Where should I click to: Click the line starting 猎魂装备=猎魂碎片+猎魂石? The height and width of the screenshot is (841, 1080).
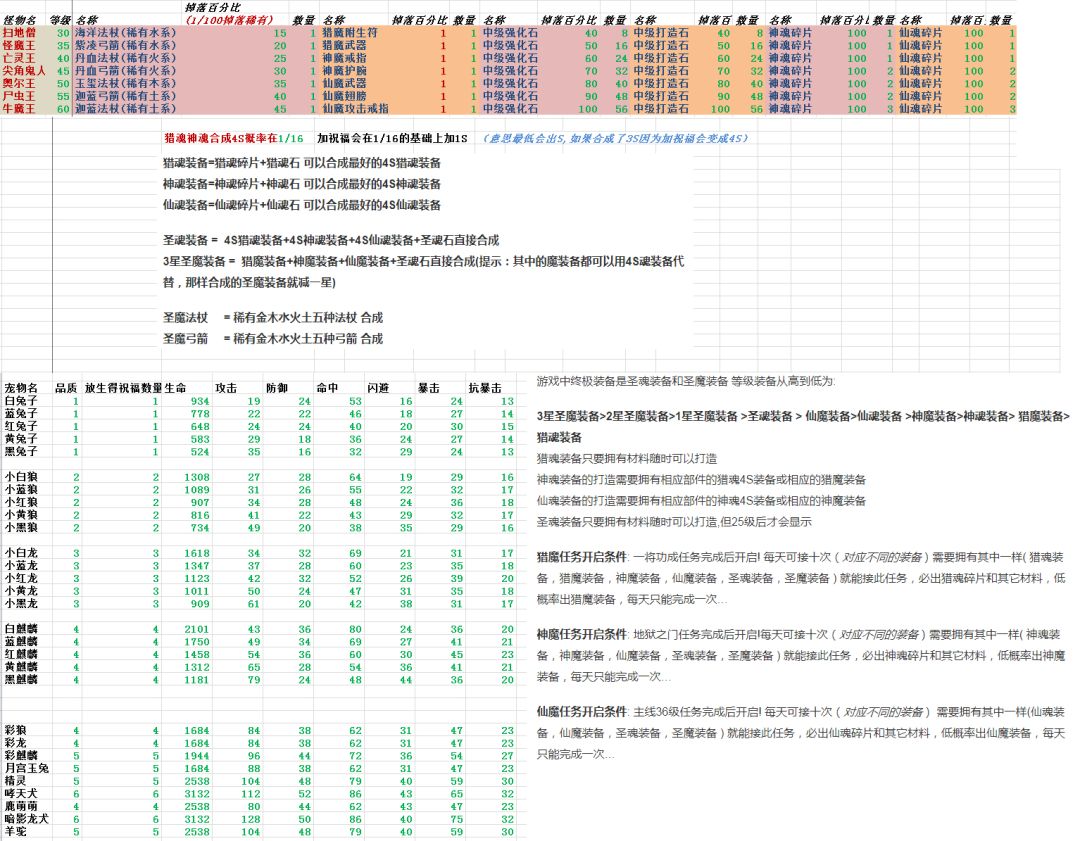(302, 163)
